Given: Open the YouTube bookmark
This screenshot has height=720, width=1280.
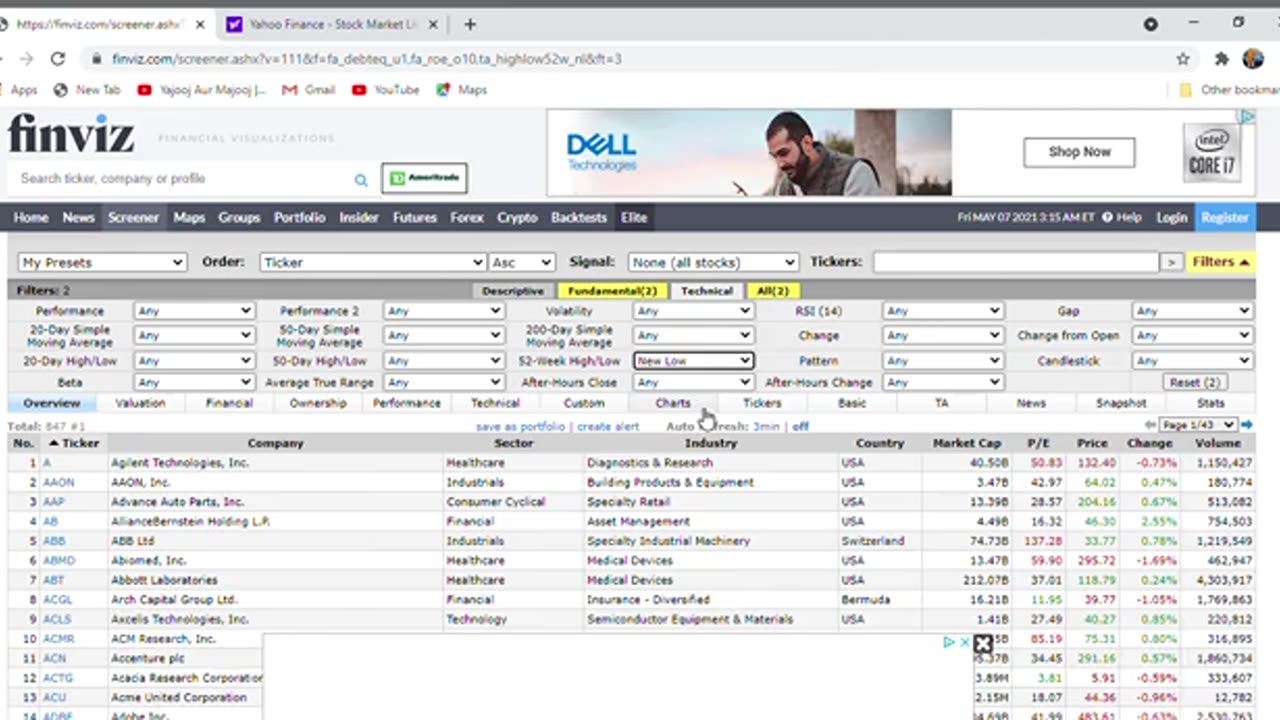Looking at the screenshot, I should pos(386,90).
